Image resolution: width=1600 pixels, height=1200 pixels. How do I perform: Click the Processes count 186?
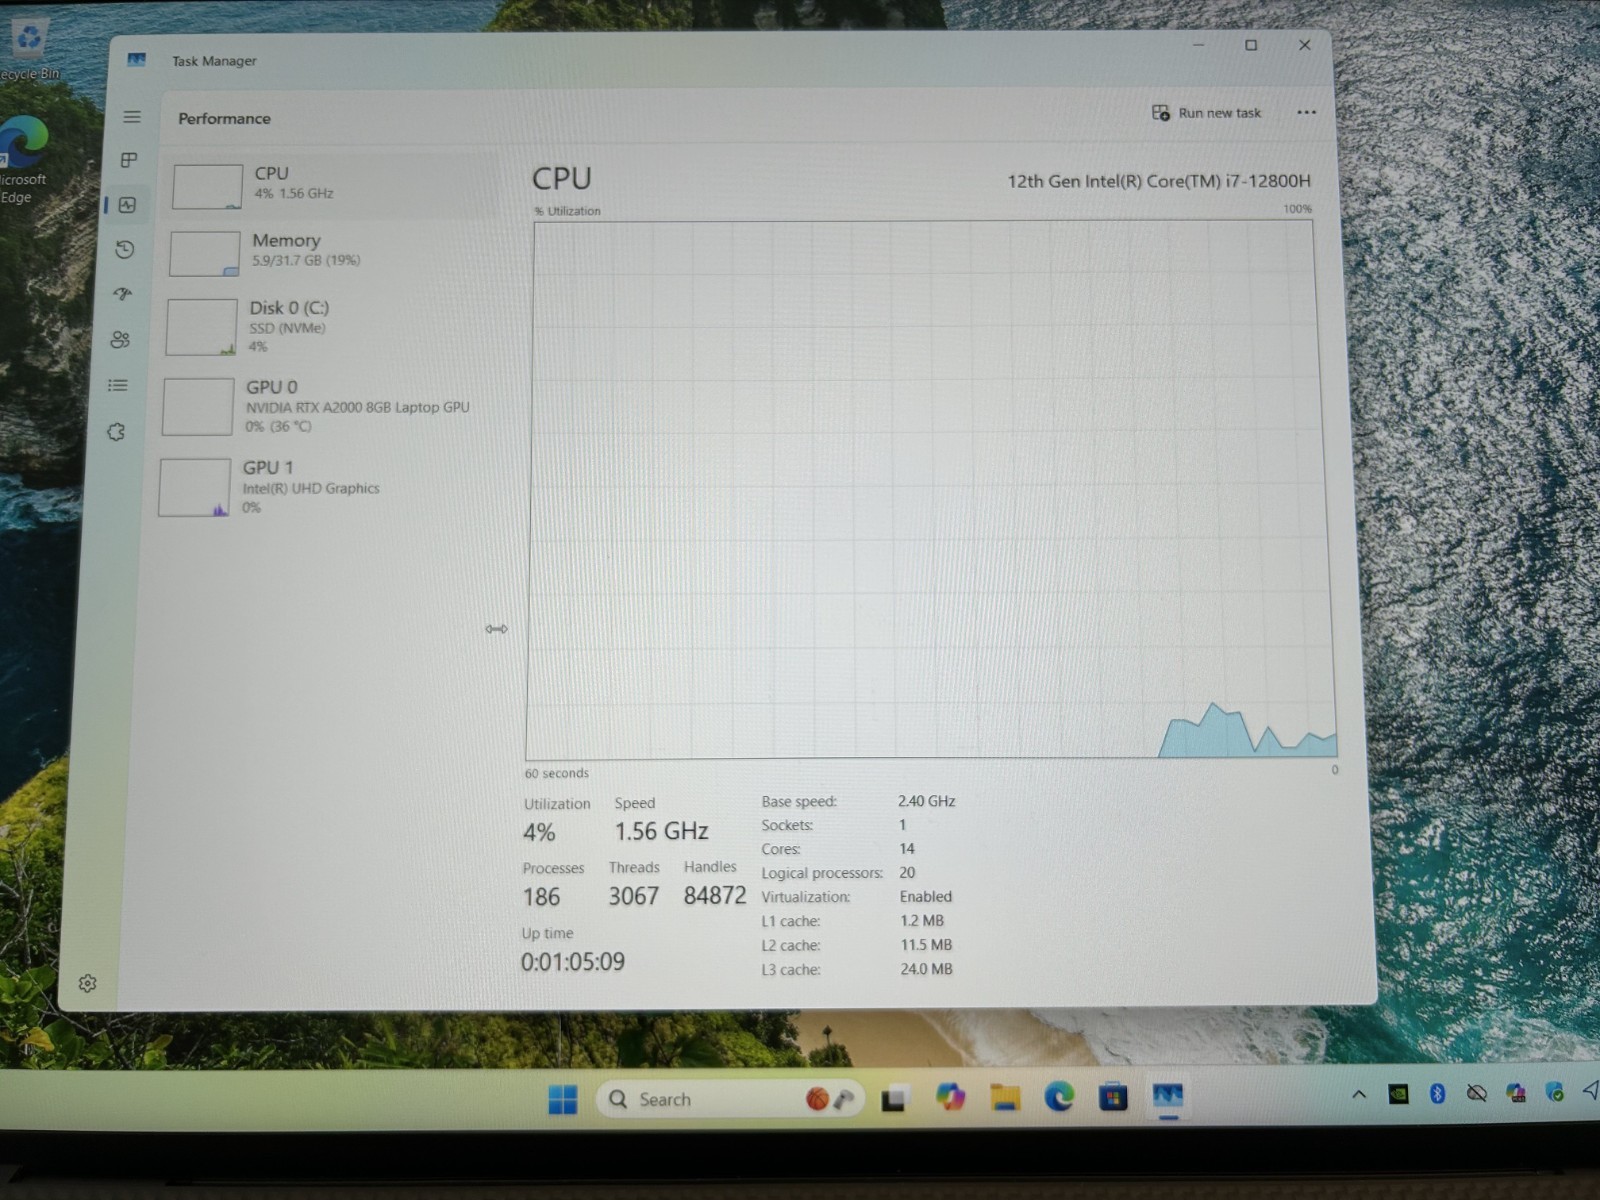tap(541, 897)
